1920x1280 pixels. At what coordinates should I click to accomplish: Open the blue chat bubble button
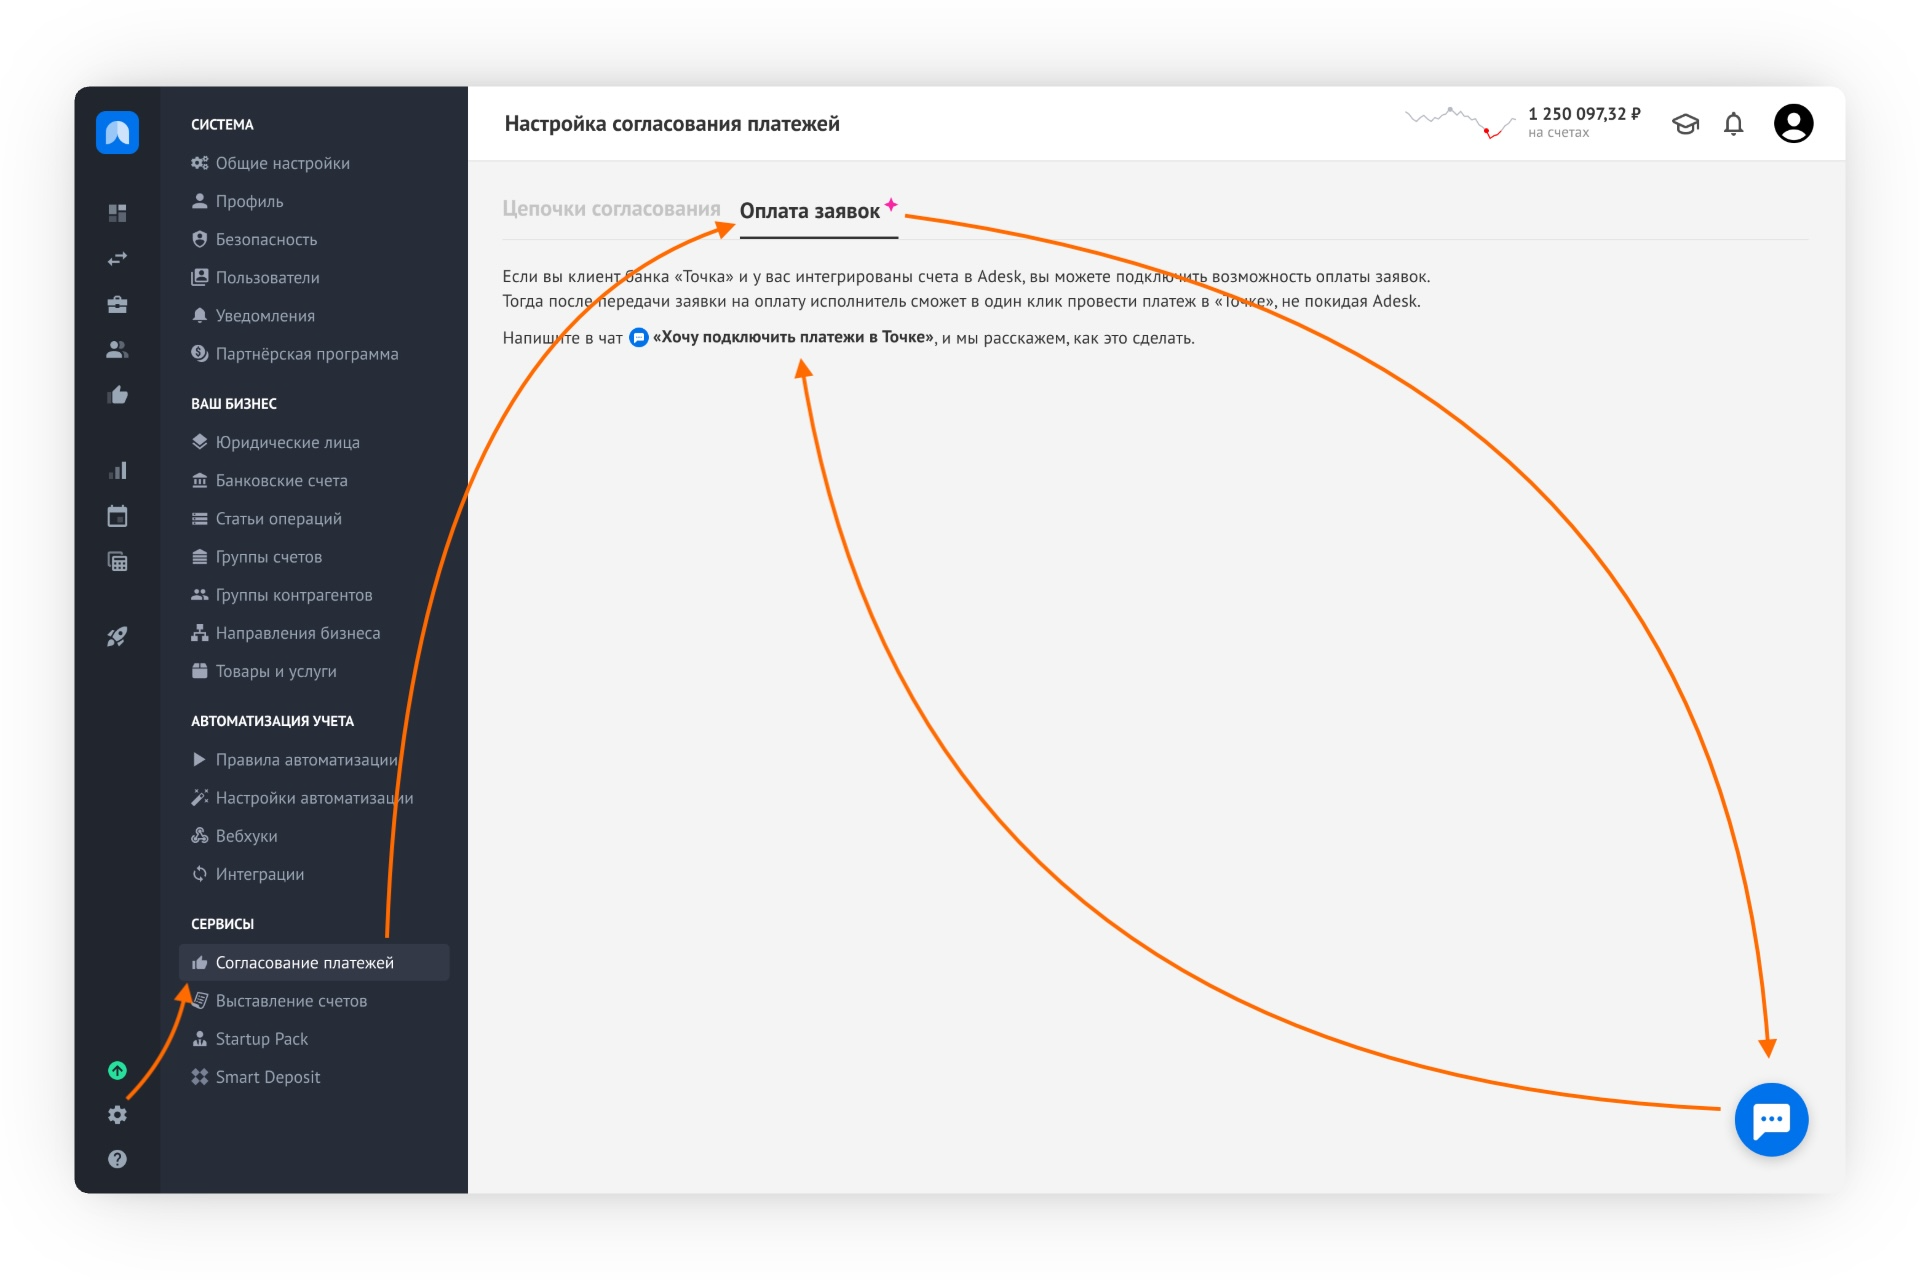[x=1770, y=1119]
